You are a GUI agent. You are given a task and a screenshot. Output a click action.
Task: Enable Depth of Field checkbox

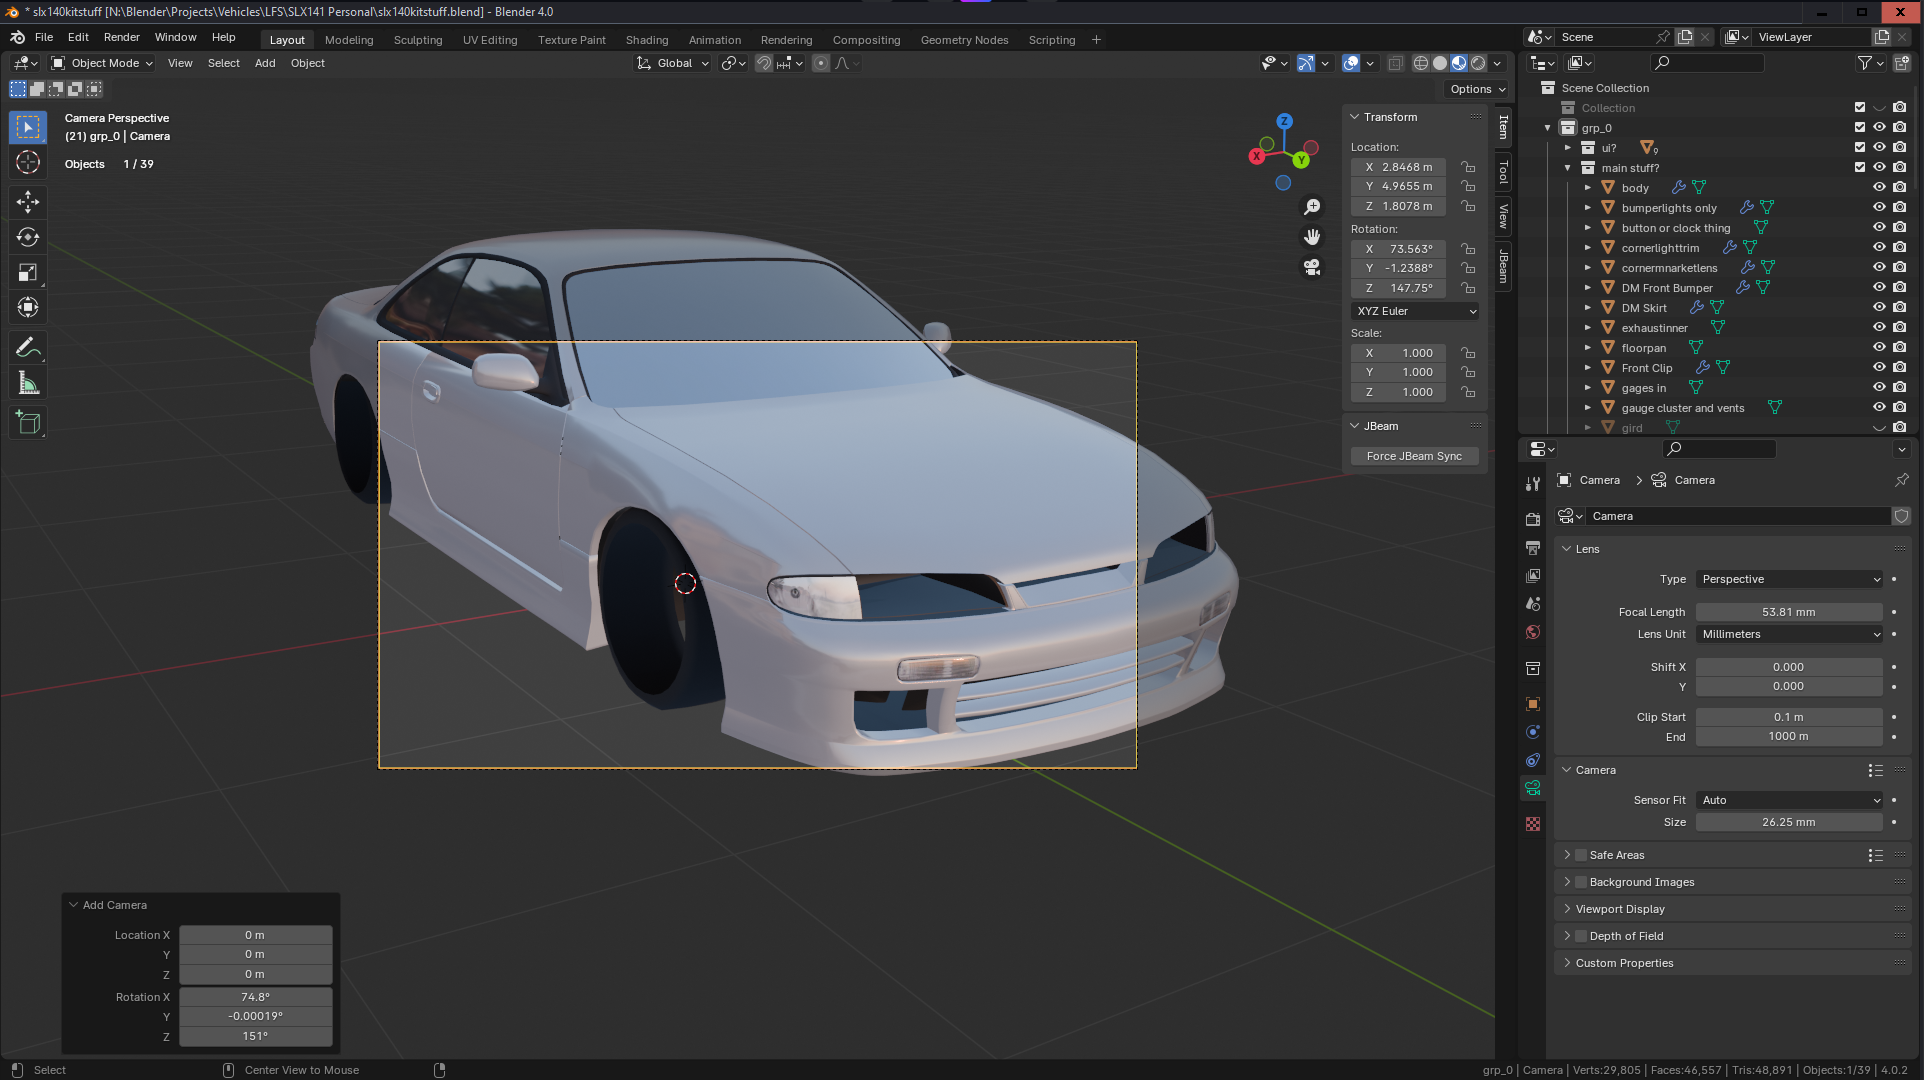[x=1581, y=936]
